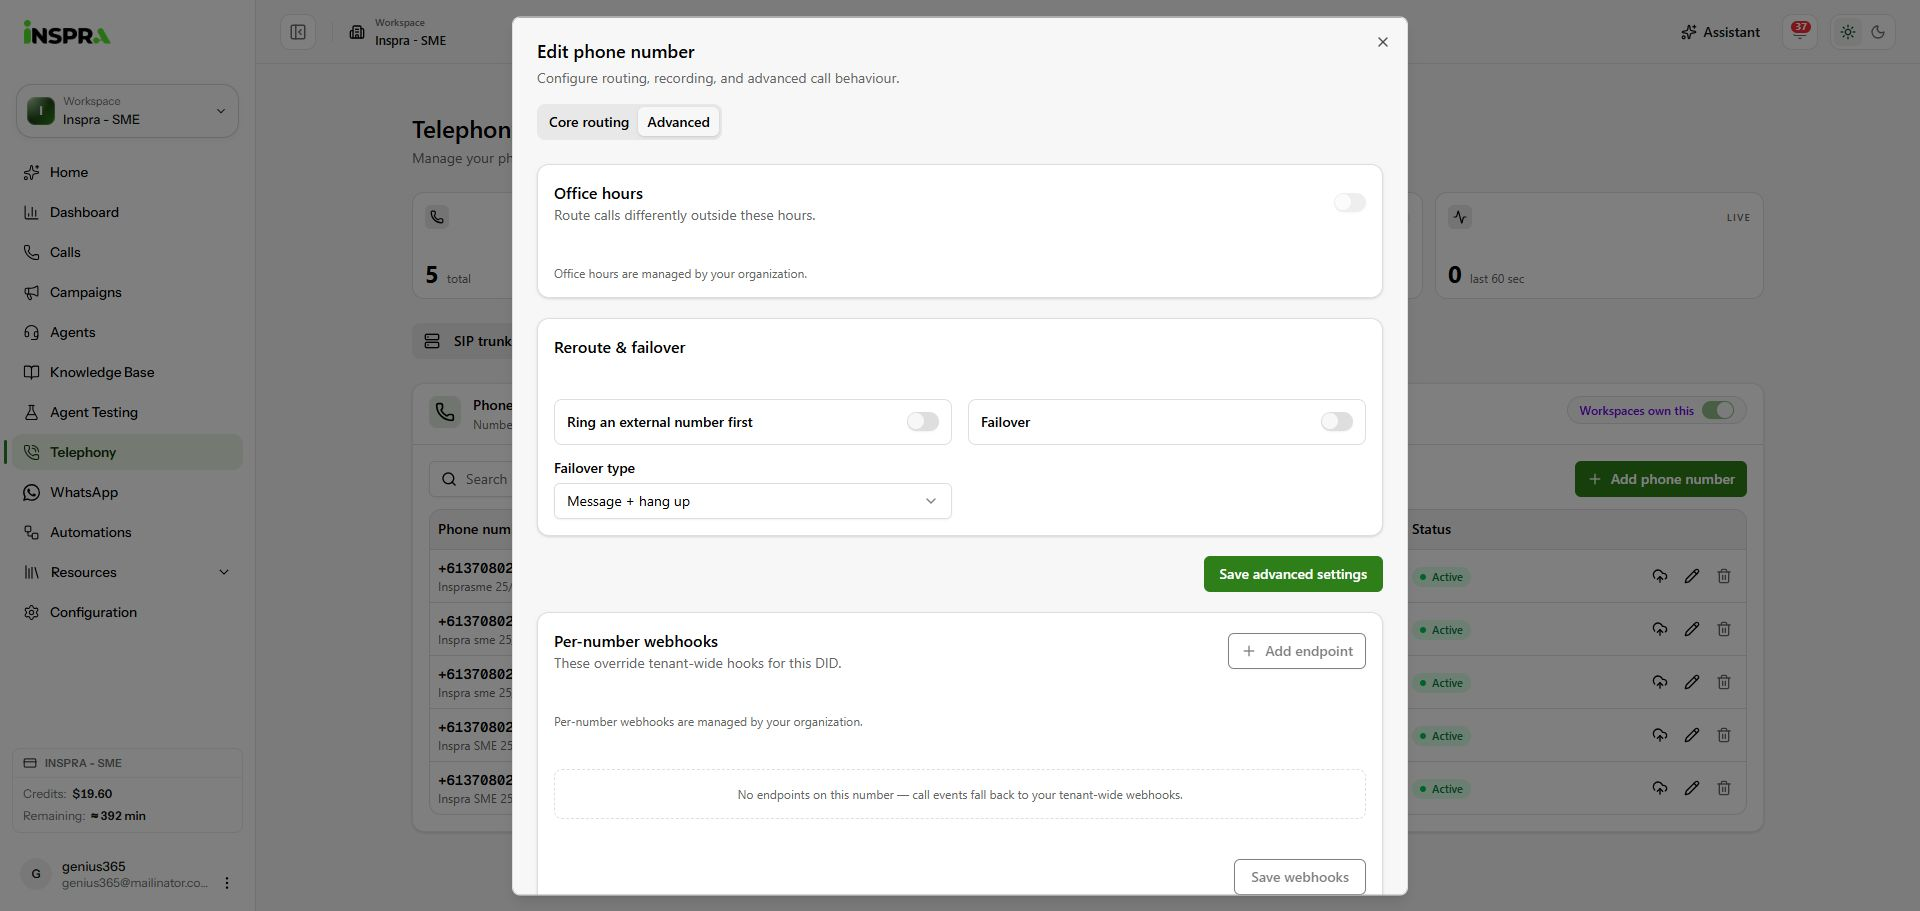Click Add endpoint button
The image size is (1920, 911).
tap(1296, 651)
